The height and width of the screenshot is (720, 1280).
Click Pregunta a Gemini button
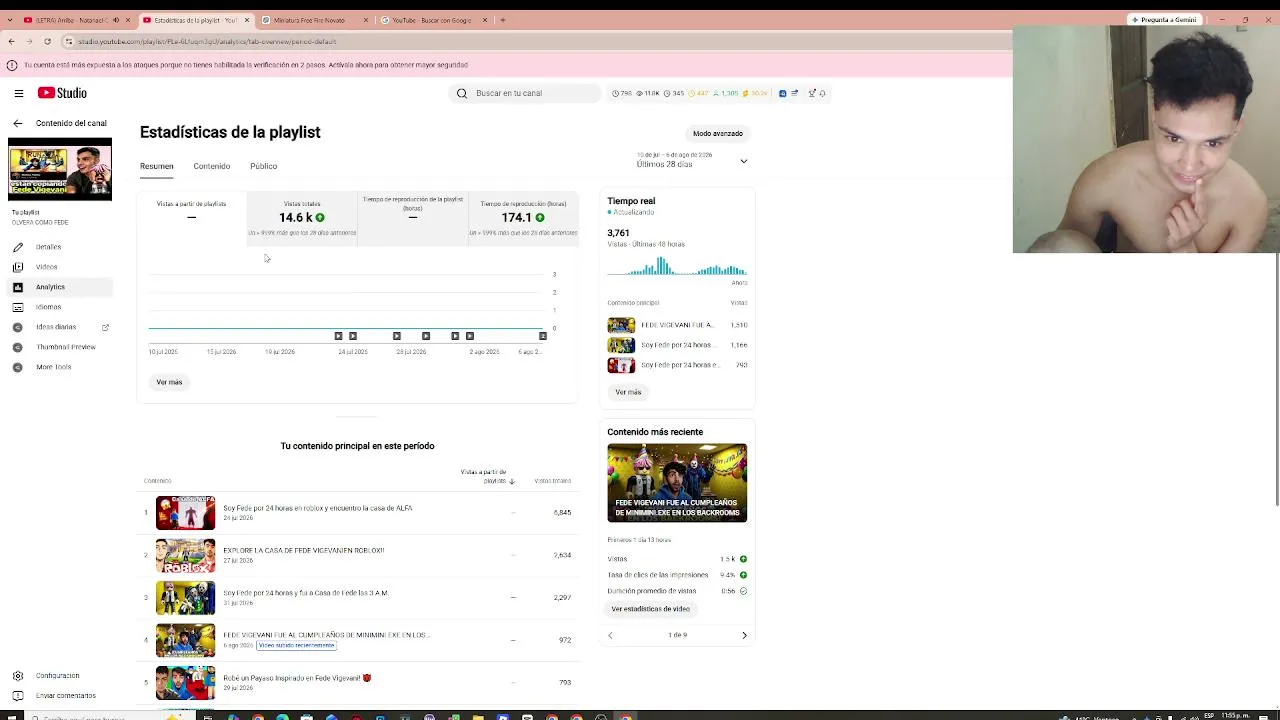1165,20
